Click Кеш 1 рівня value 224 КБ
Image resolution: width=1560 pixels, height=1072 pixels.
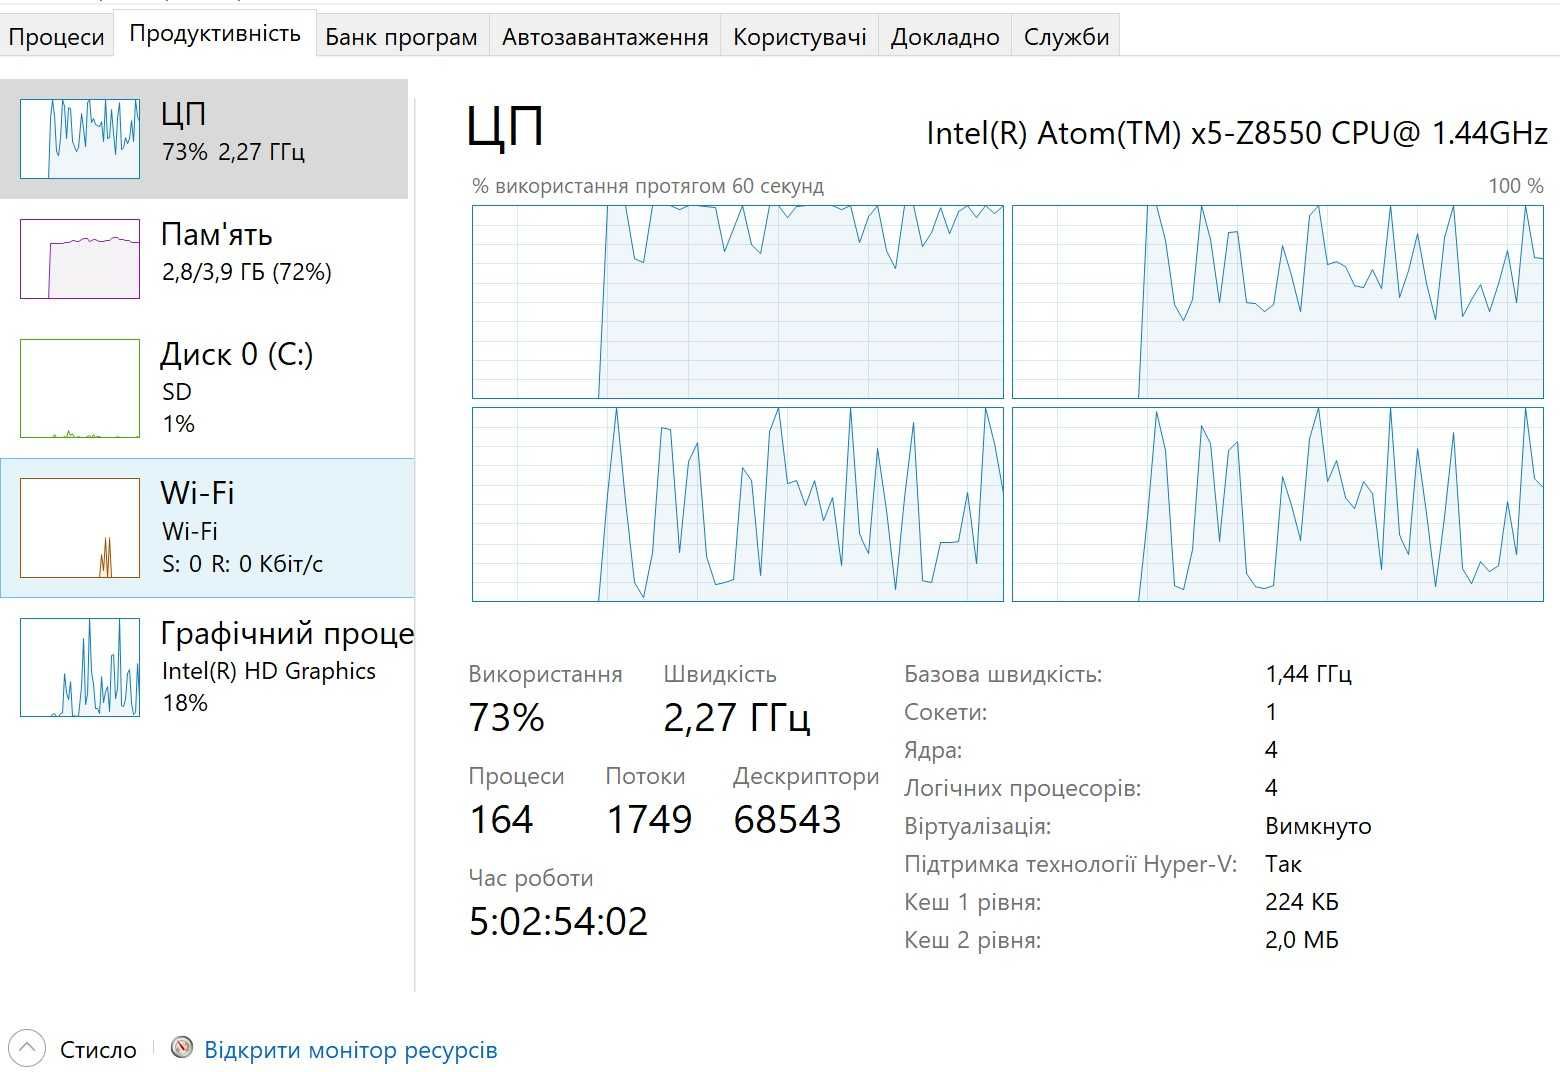1301,902
